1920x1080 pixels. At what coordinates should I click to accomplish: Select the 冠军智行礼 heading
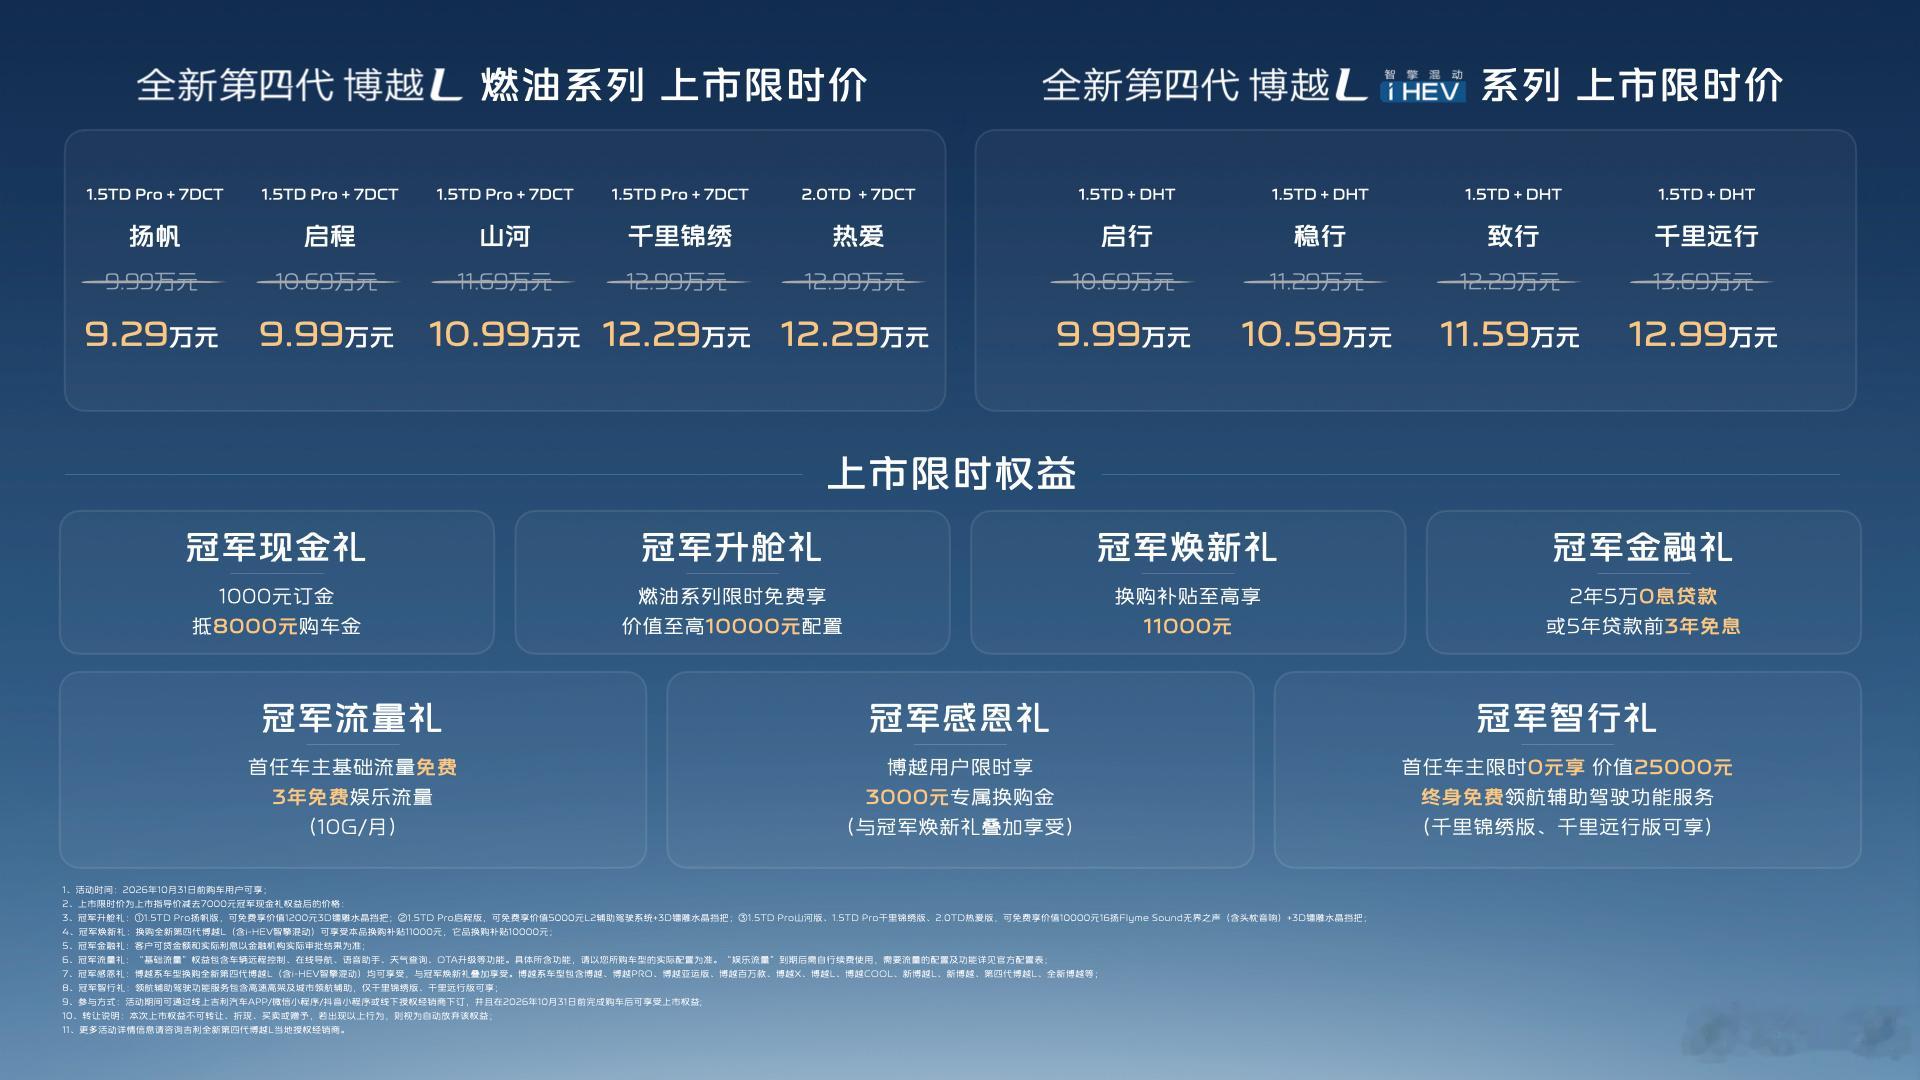tap(1567, 718)
